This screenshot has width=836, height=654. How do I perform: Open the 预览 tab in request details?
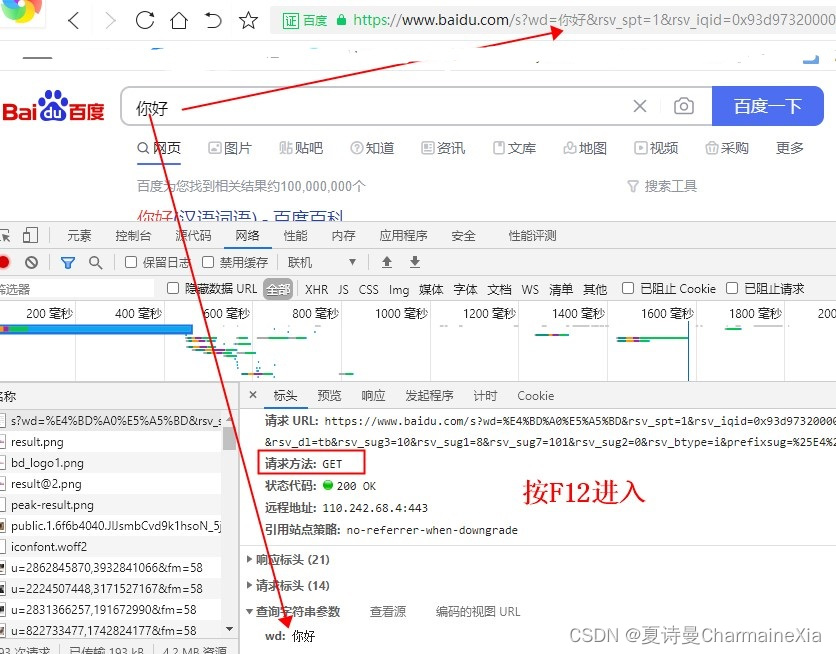329,395
